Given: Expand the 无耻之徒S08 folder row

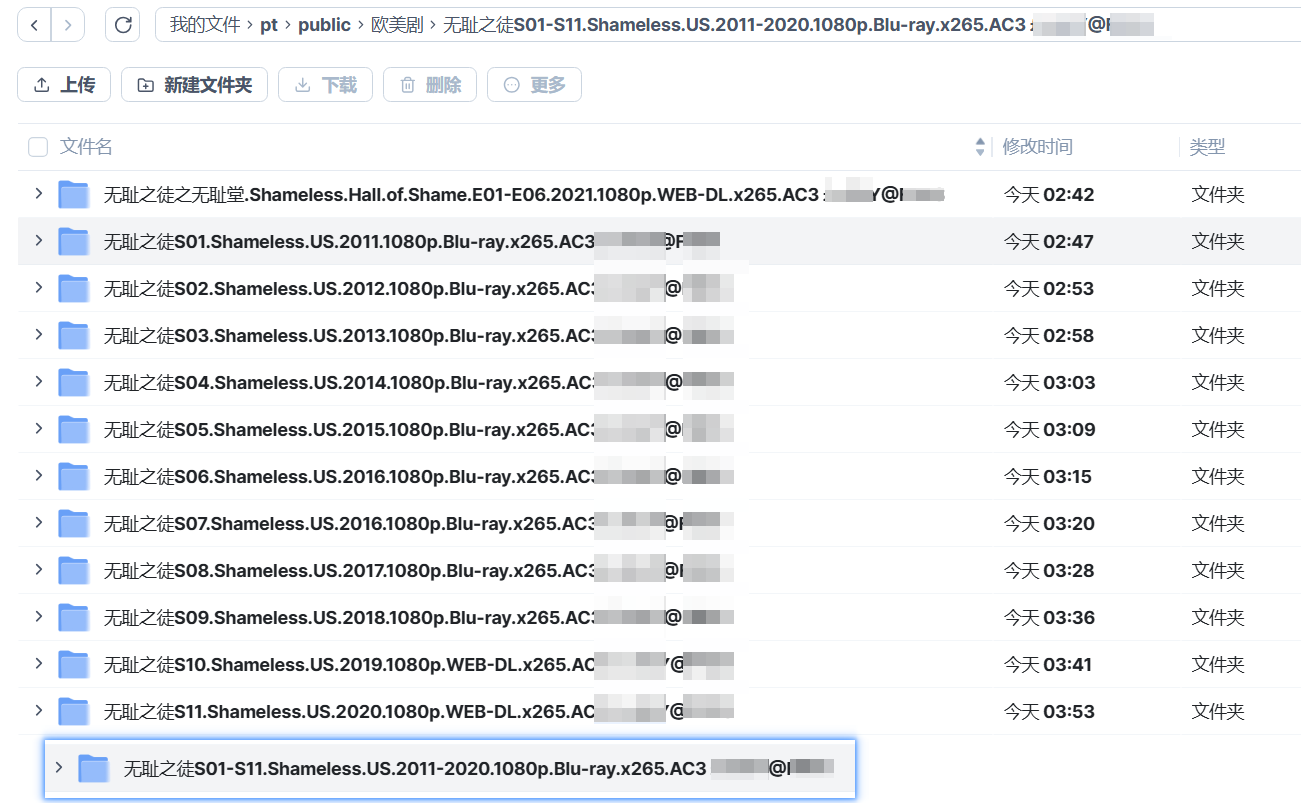Looking at the screenshot, I should coord(39,570).
